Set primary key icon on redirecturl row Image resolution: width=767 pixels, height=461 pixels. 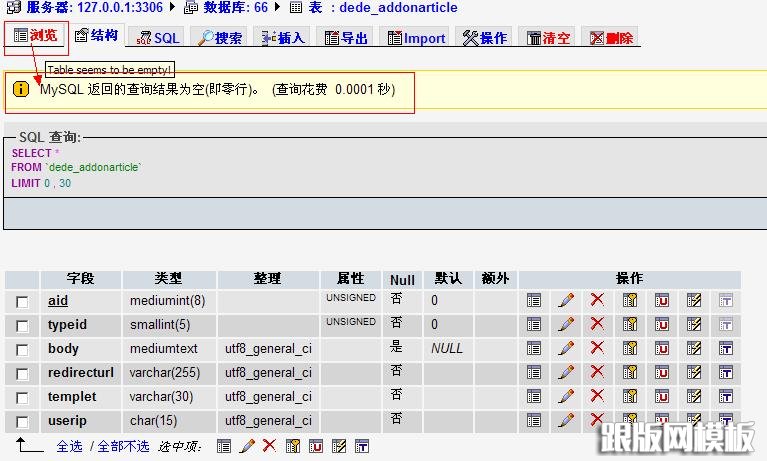(630, 372)
